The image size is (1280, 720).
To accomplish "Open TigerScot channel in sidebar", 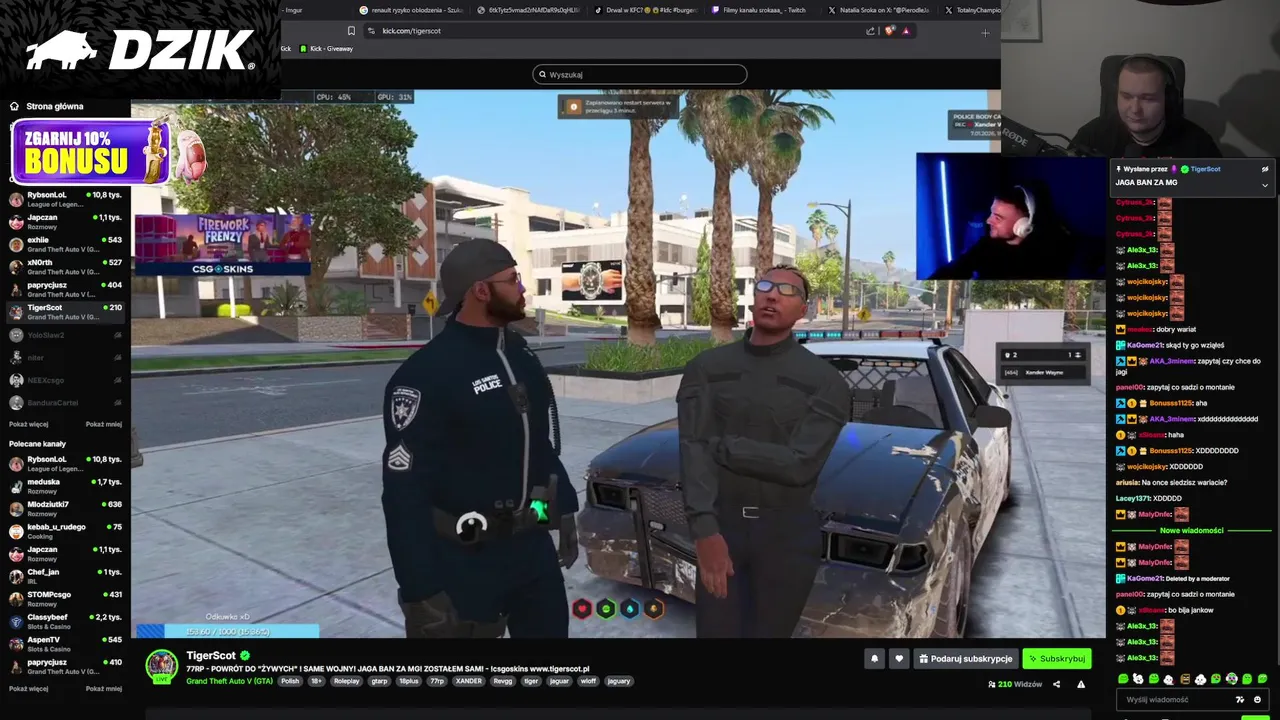I will point(65,311).
